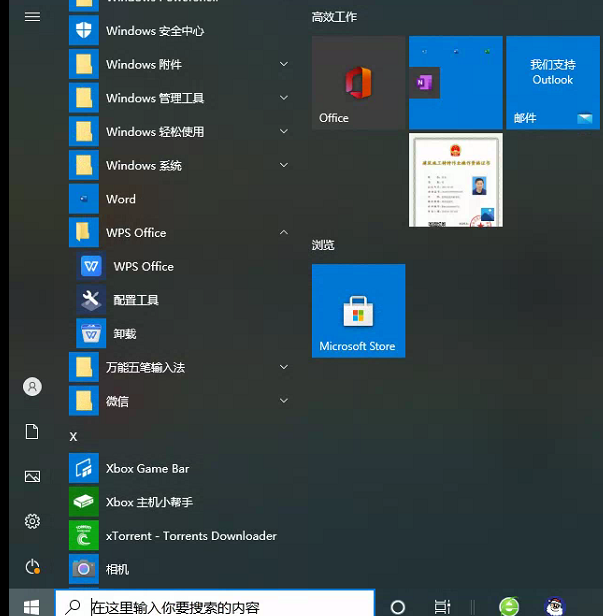Click the Word label text
Image resolution: width=603 pixels, height=616 pixels.
coord(121,199)
